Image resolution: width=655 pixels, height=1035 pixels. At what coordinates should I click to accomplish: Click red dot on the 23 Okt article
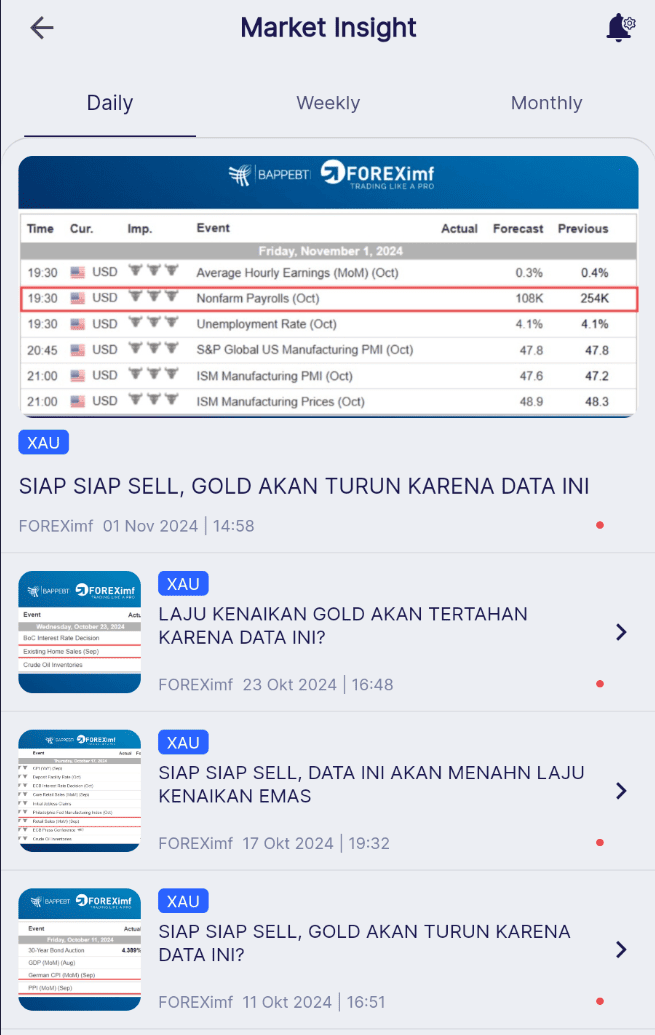coord(600,684)
